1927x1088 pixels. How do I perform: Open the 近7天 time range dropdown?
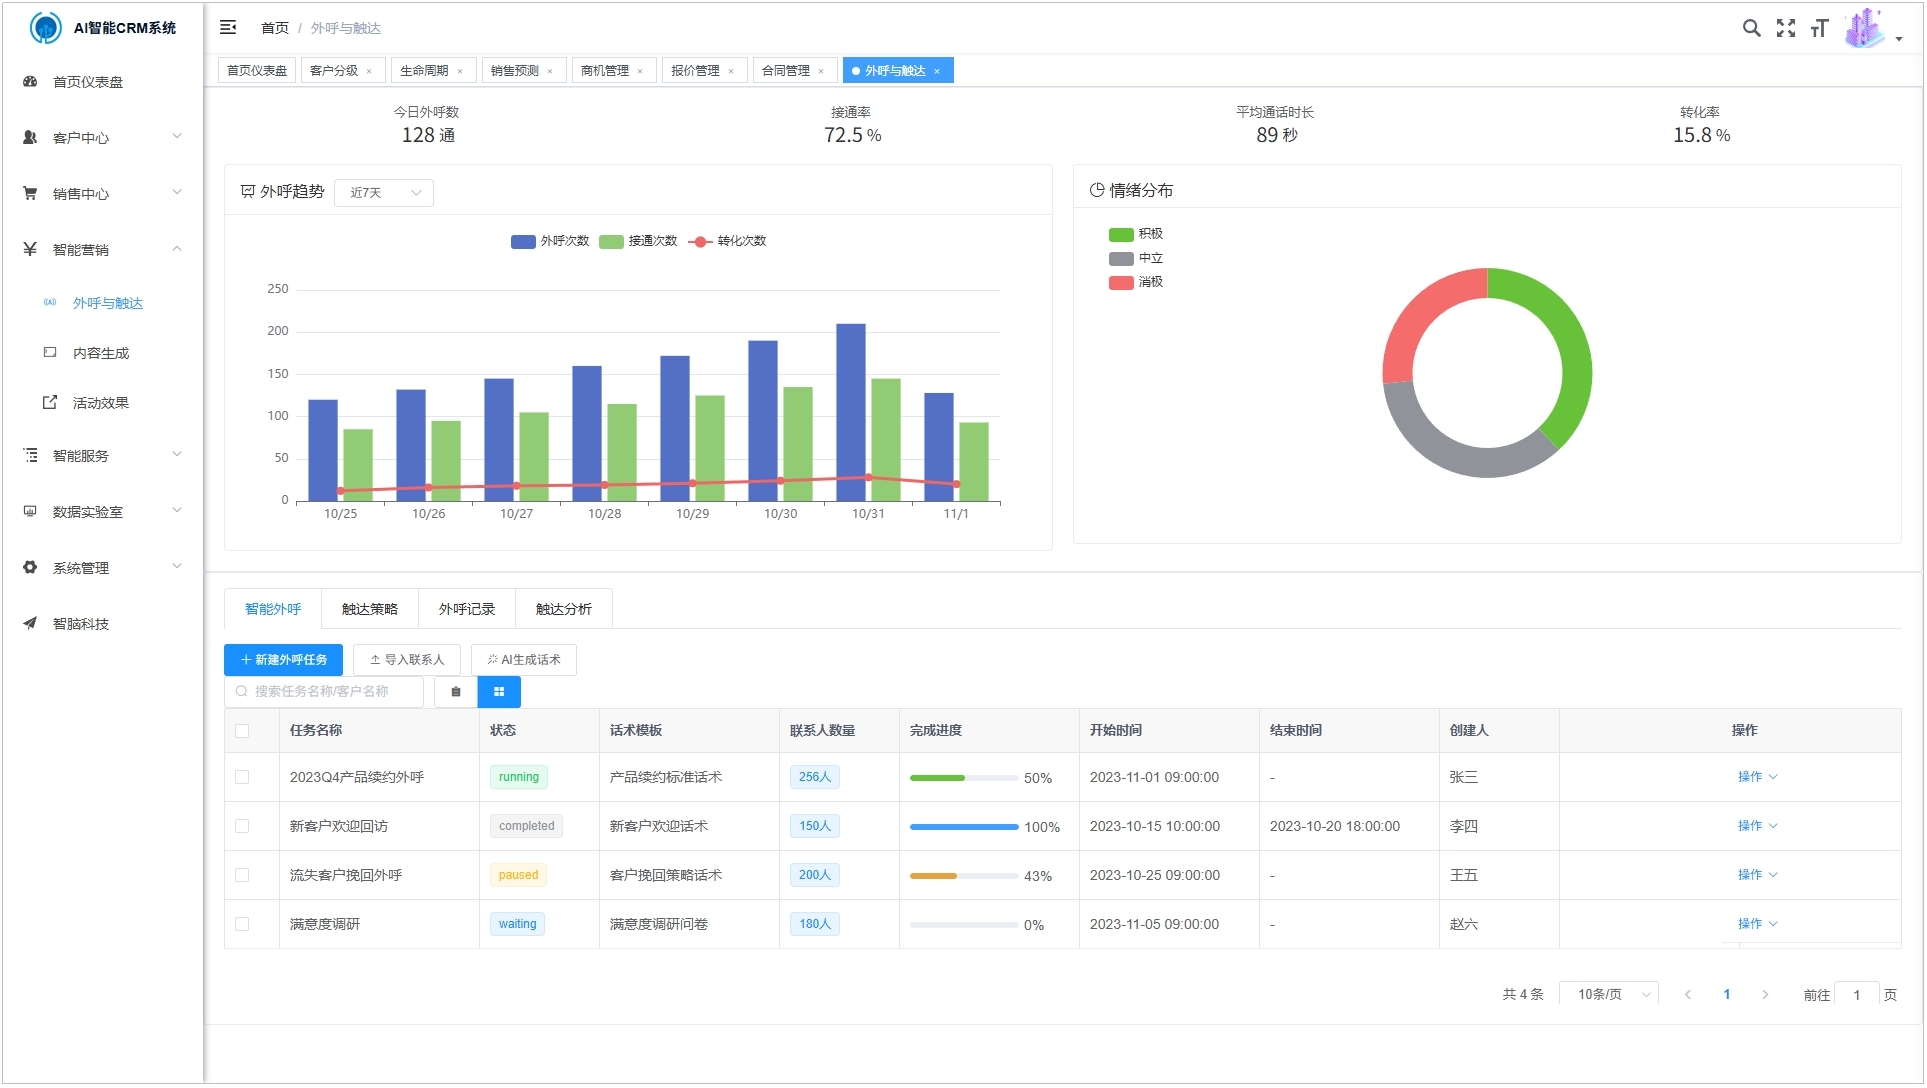coord(384,193)
